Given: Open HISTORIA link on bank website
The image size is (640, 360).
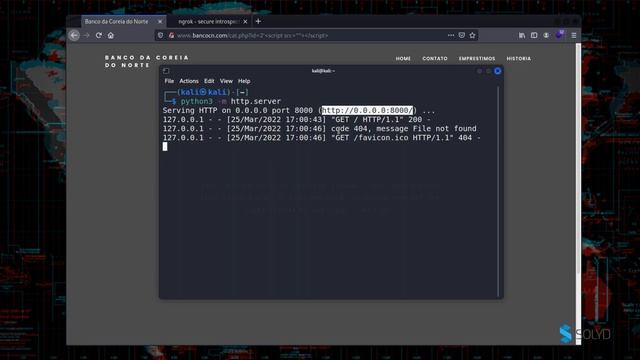Looking at the screenshot, I should 519,59.
